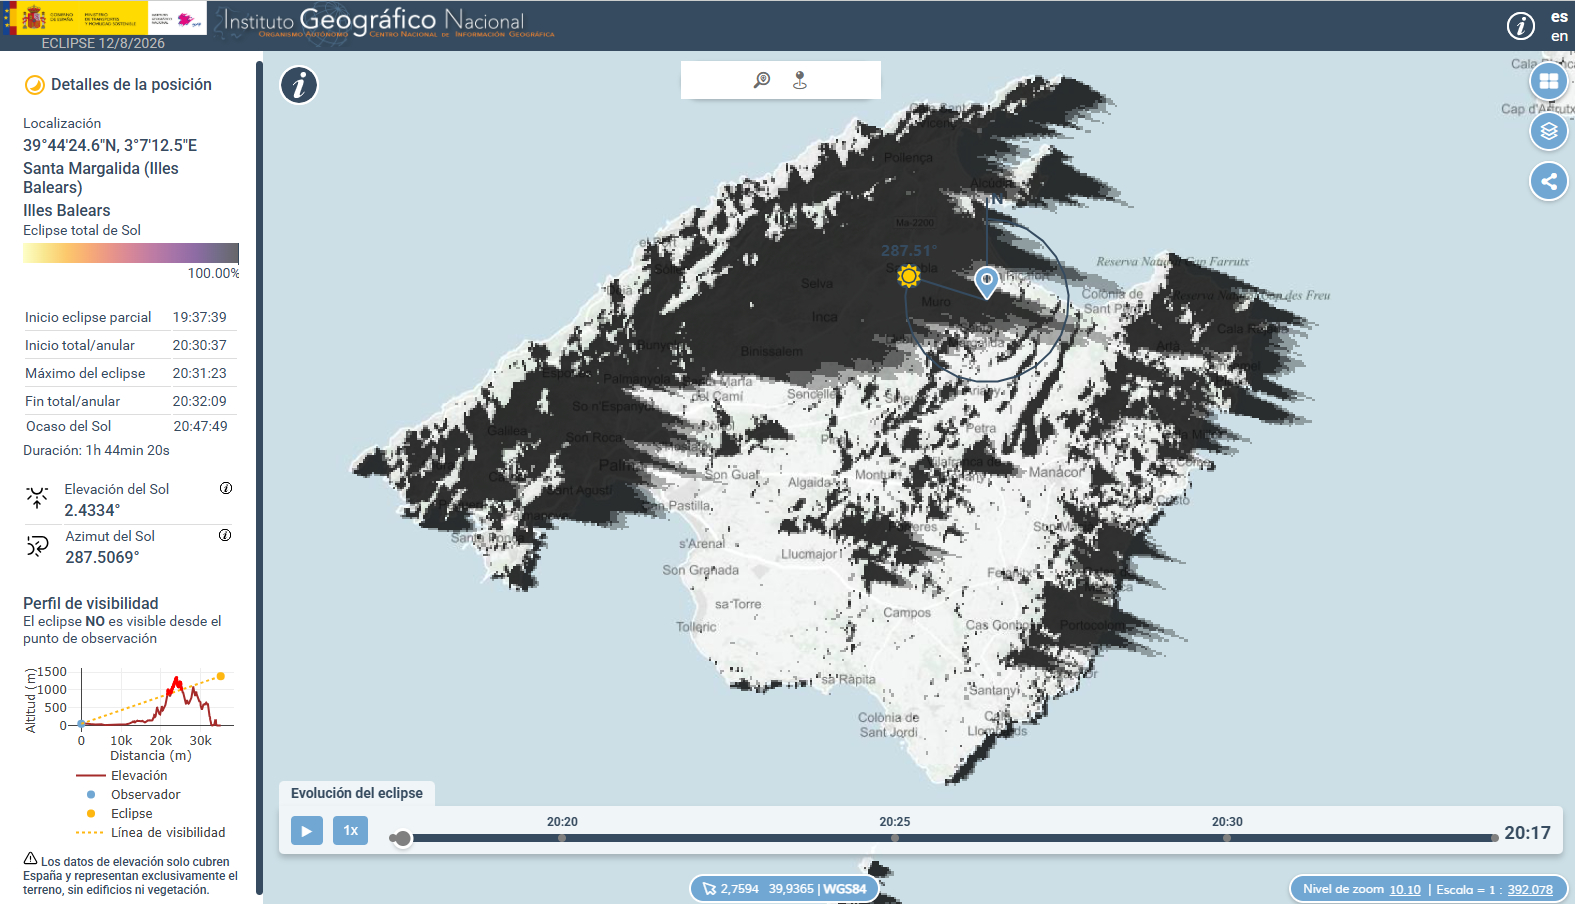Open the place search tool

(762, 80)
